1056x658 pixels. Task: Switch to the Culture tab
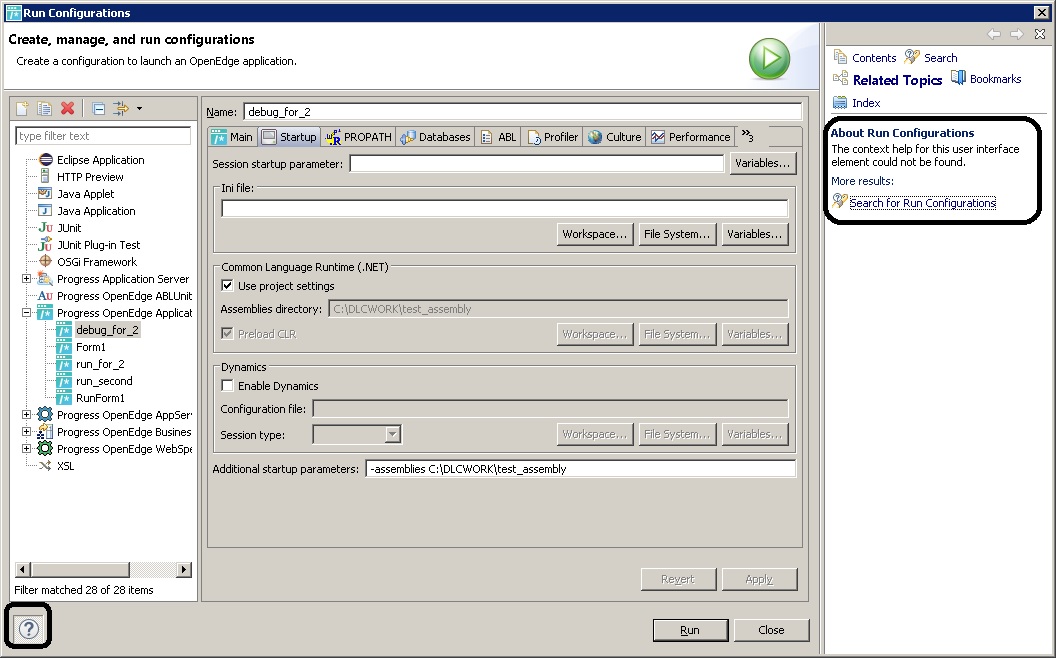[615, 137]
